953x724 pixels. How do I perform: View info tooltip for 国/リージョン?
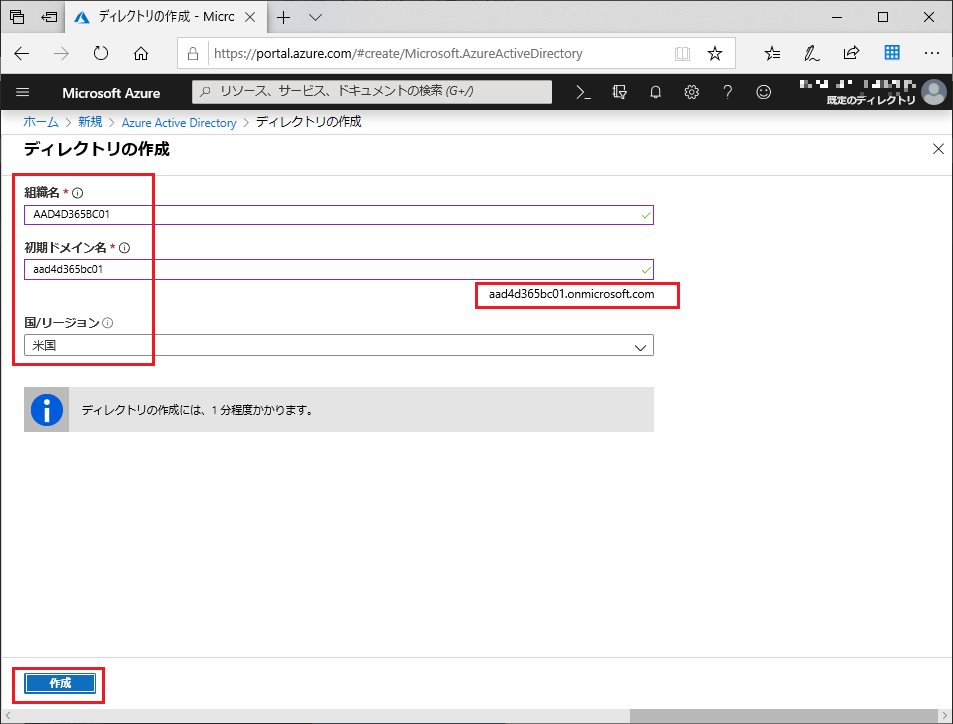(x=108, y=323)
